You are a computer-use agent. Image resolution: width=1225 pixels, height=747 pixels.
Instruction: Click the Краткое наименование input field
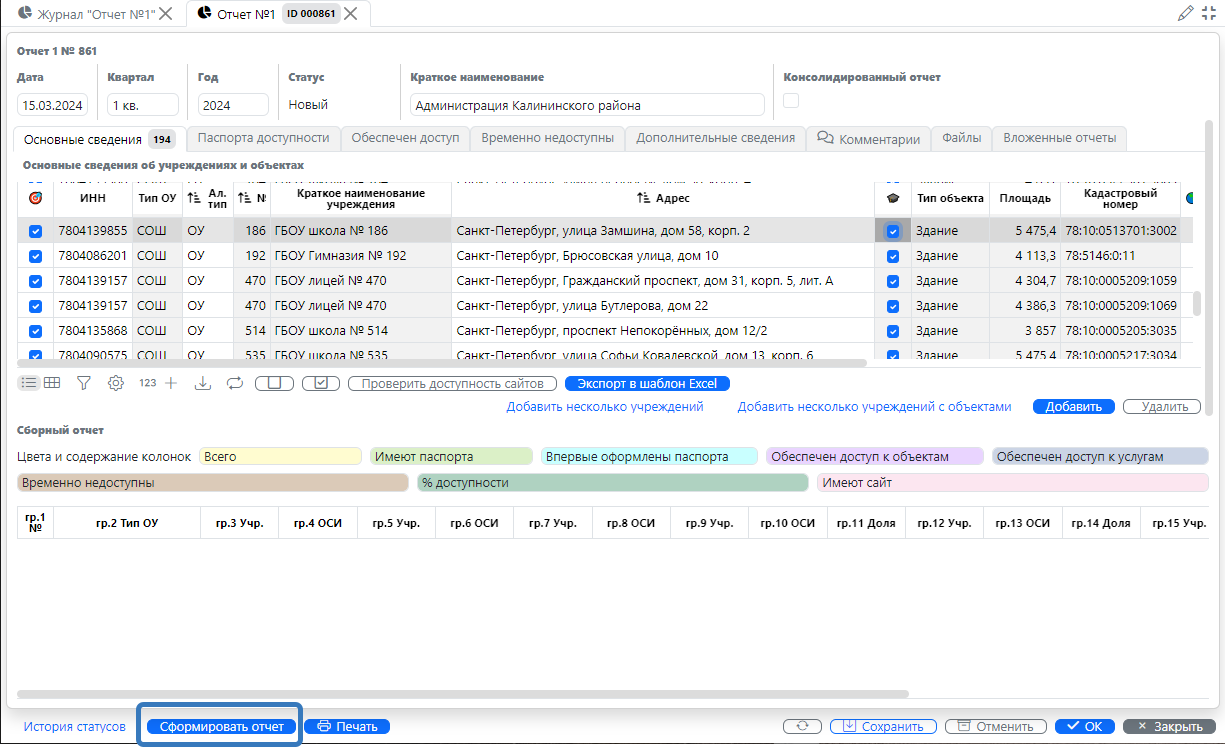587,105
